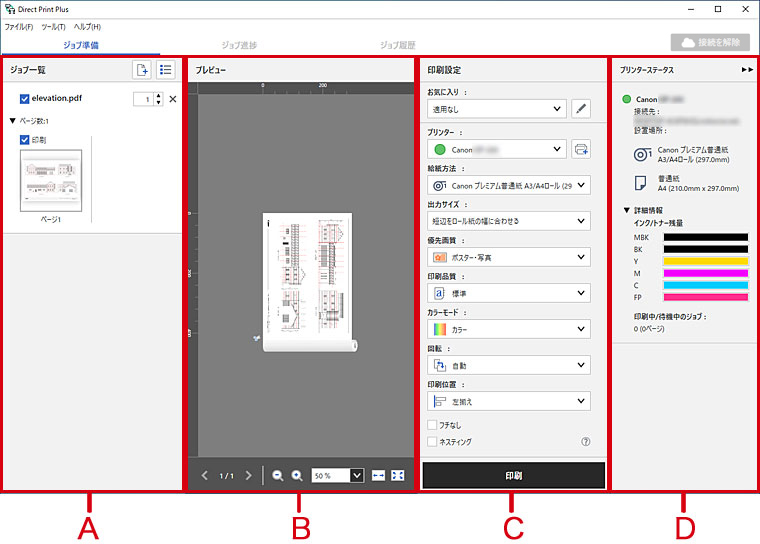Zoom in the preview with plus magnifier

point(297,476)
